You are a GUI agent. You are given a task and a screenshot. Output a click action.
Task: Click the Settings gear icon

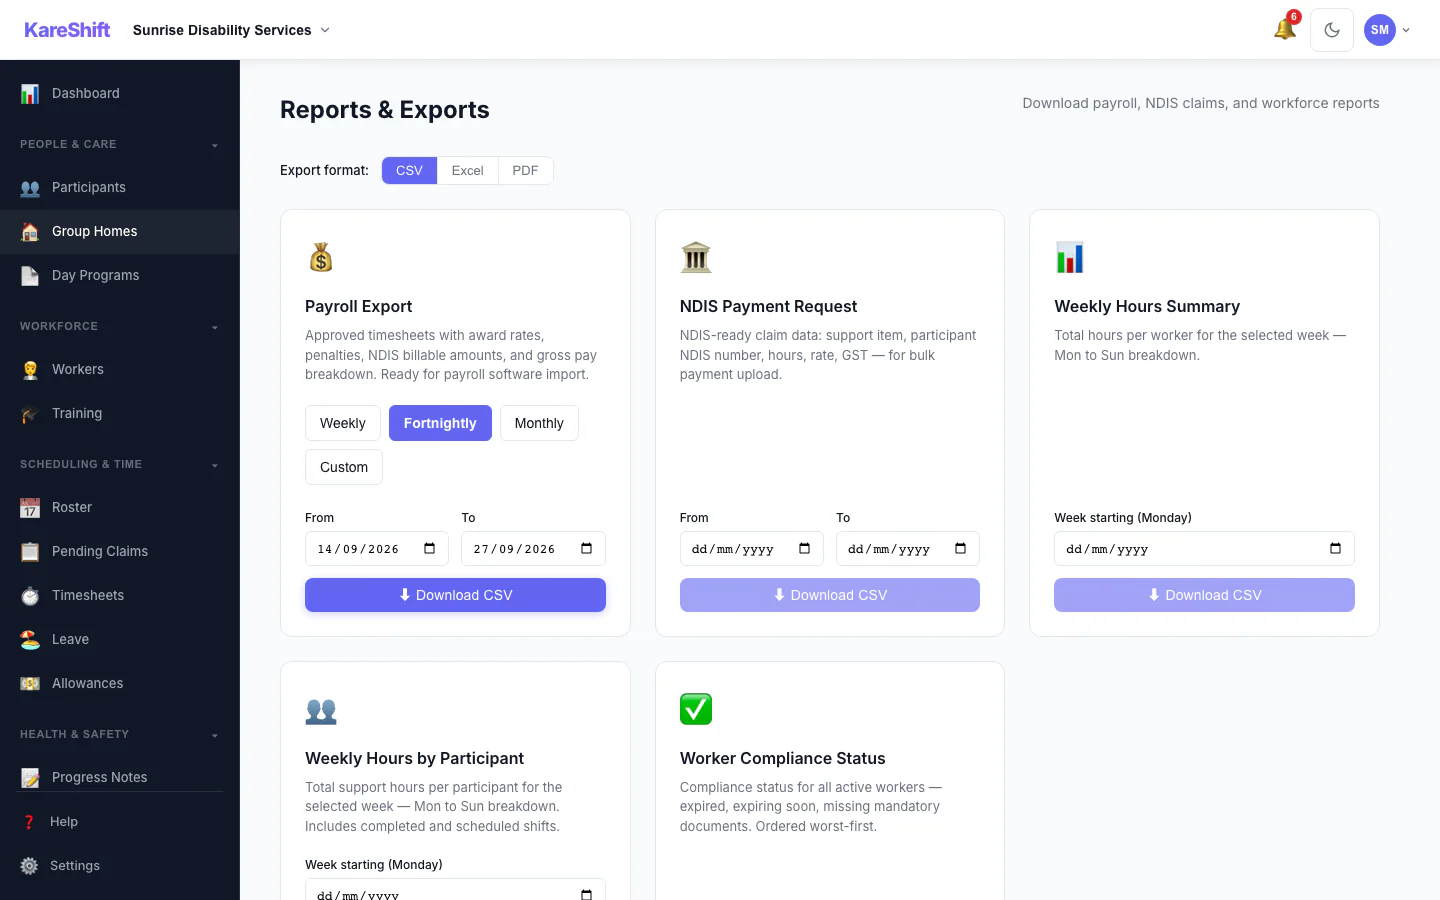pyautogui.click(x=29, y=866)
